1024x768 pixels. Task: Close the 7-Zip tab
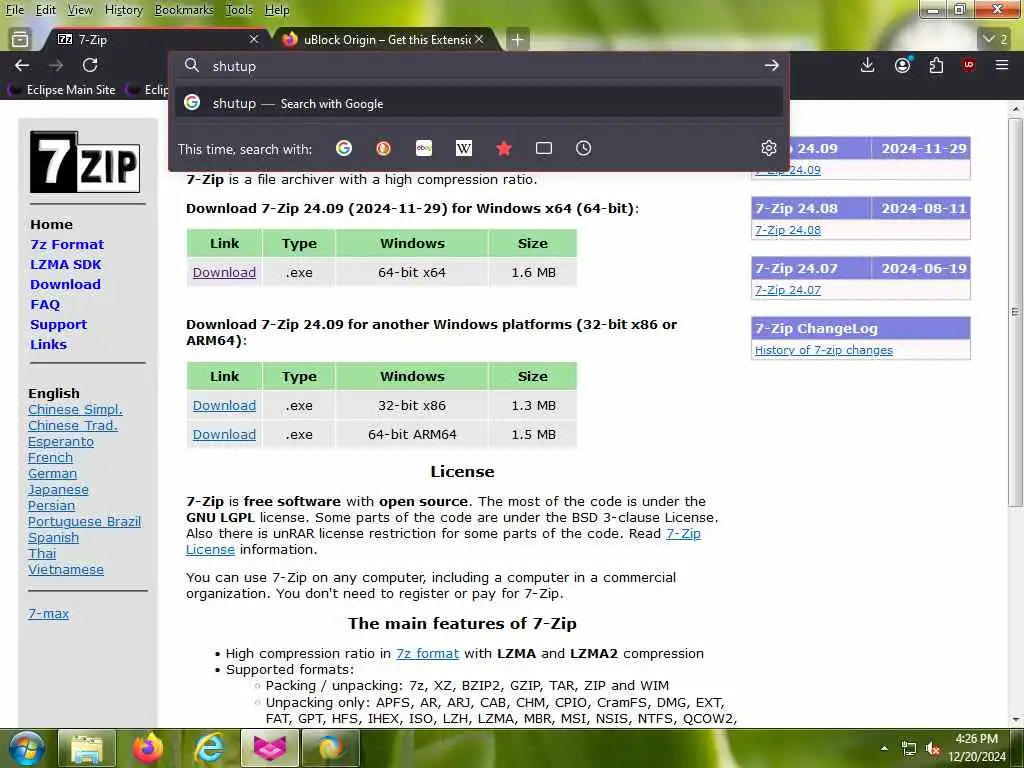click(254, 39)
